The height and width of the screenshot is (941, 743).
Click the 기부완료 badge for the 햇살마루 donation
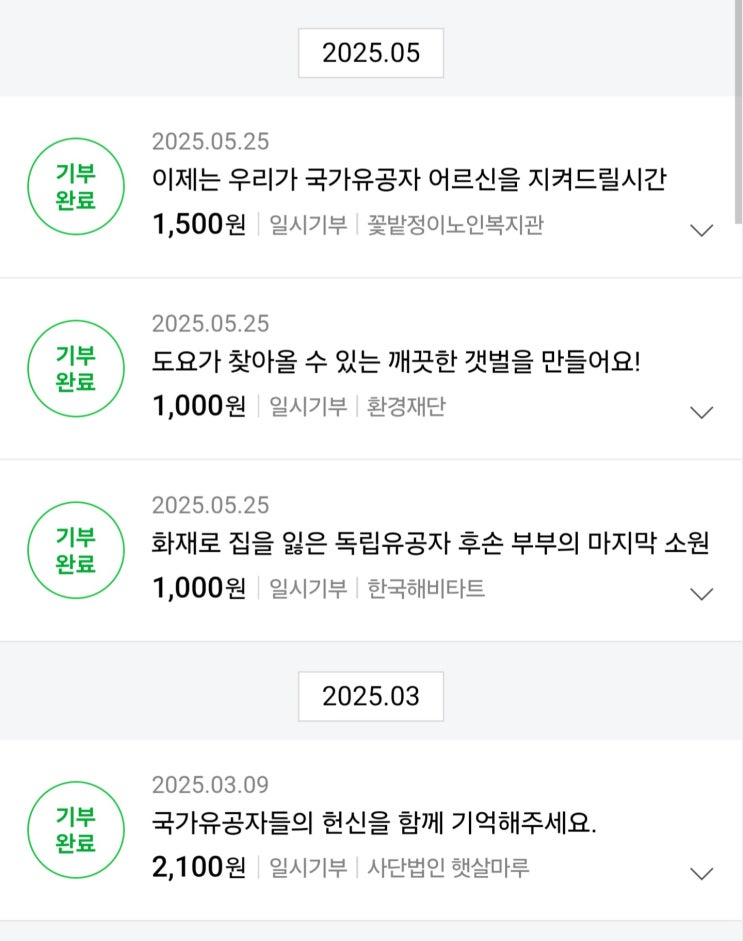76,830
